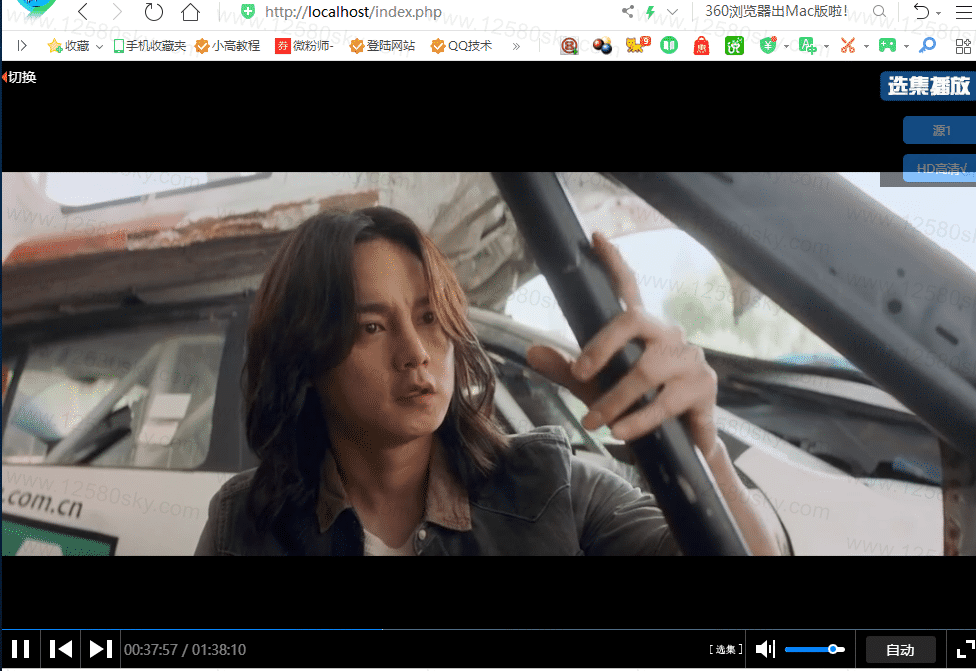Click the magnifier search icon
Screen dimensions: 976x671
click(879, 11)
